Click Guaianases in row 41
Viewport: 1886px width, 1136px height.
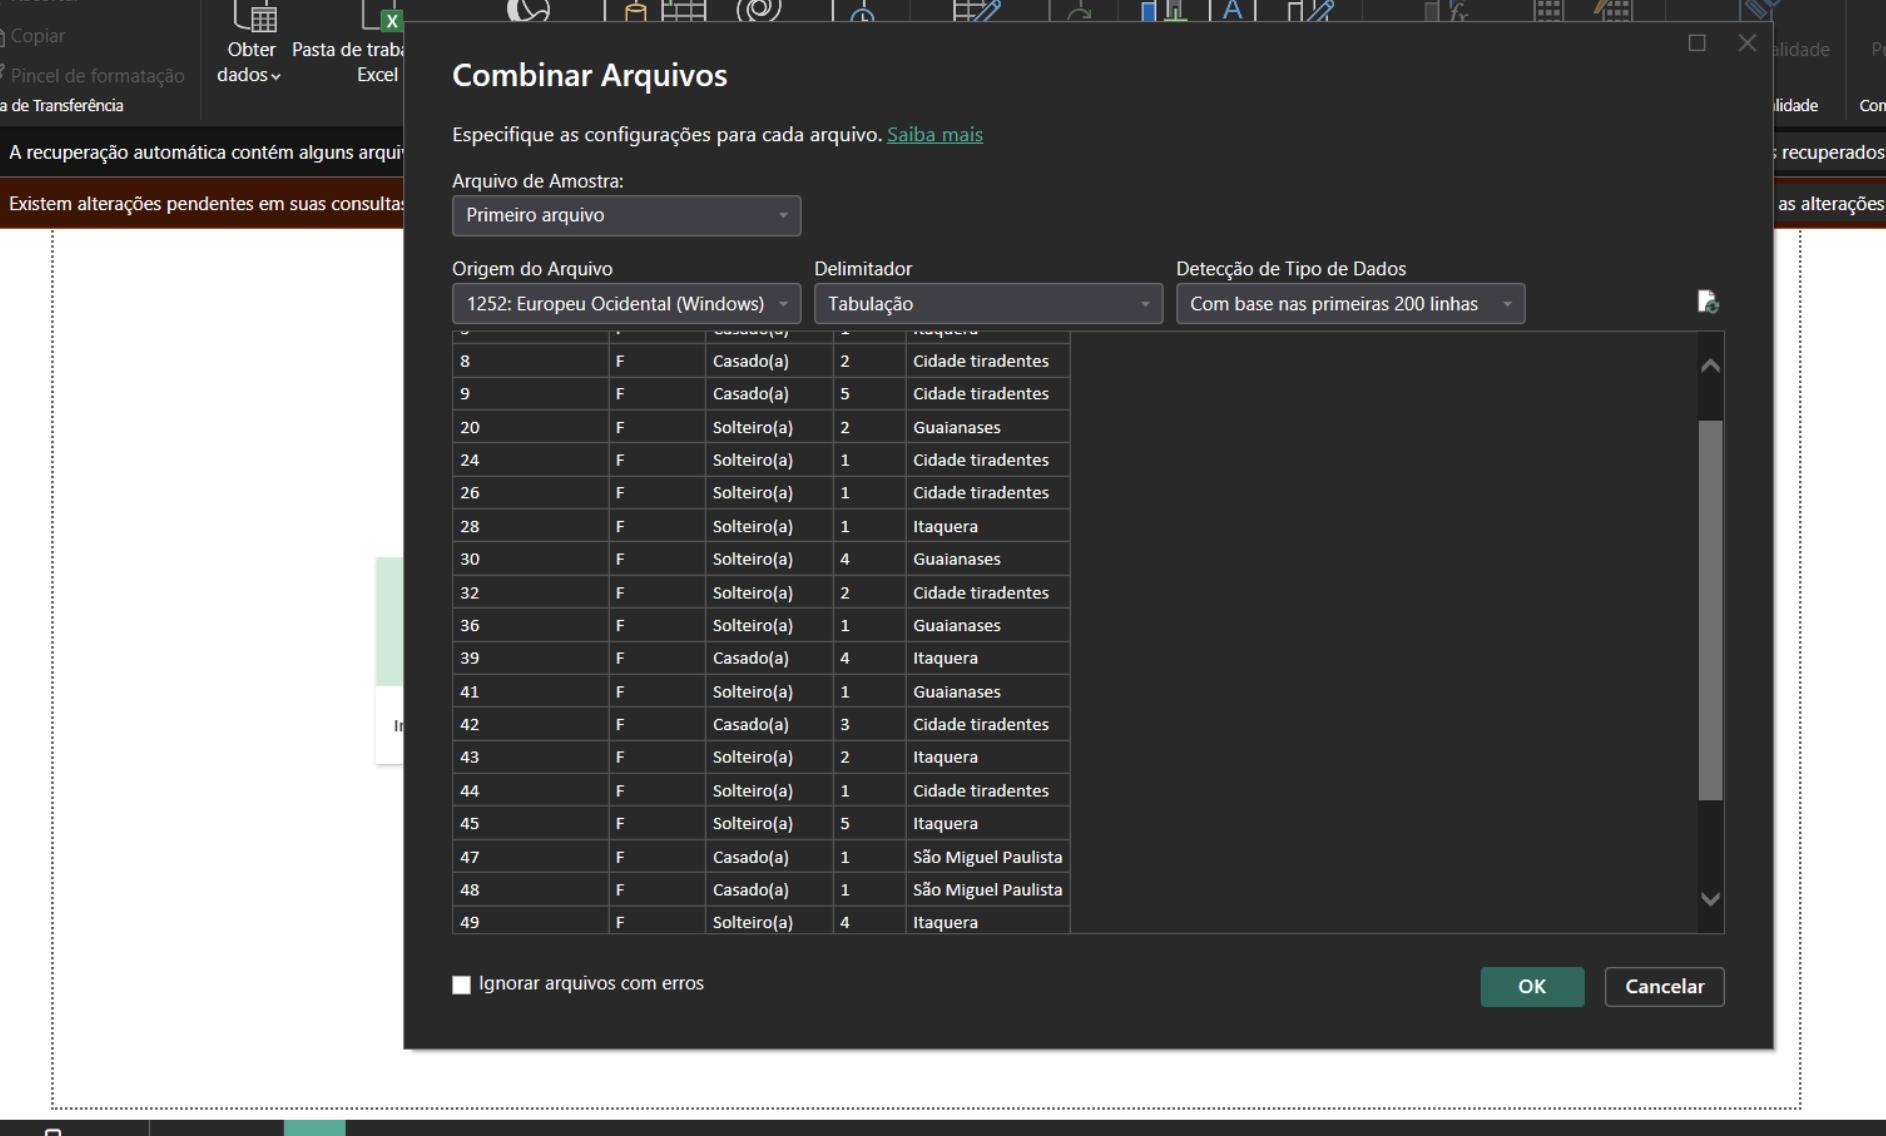click(x=987, y=691)
